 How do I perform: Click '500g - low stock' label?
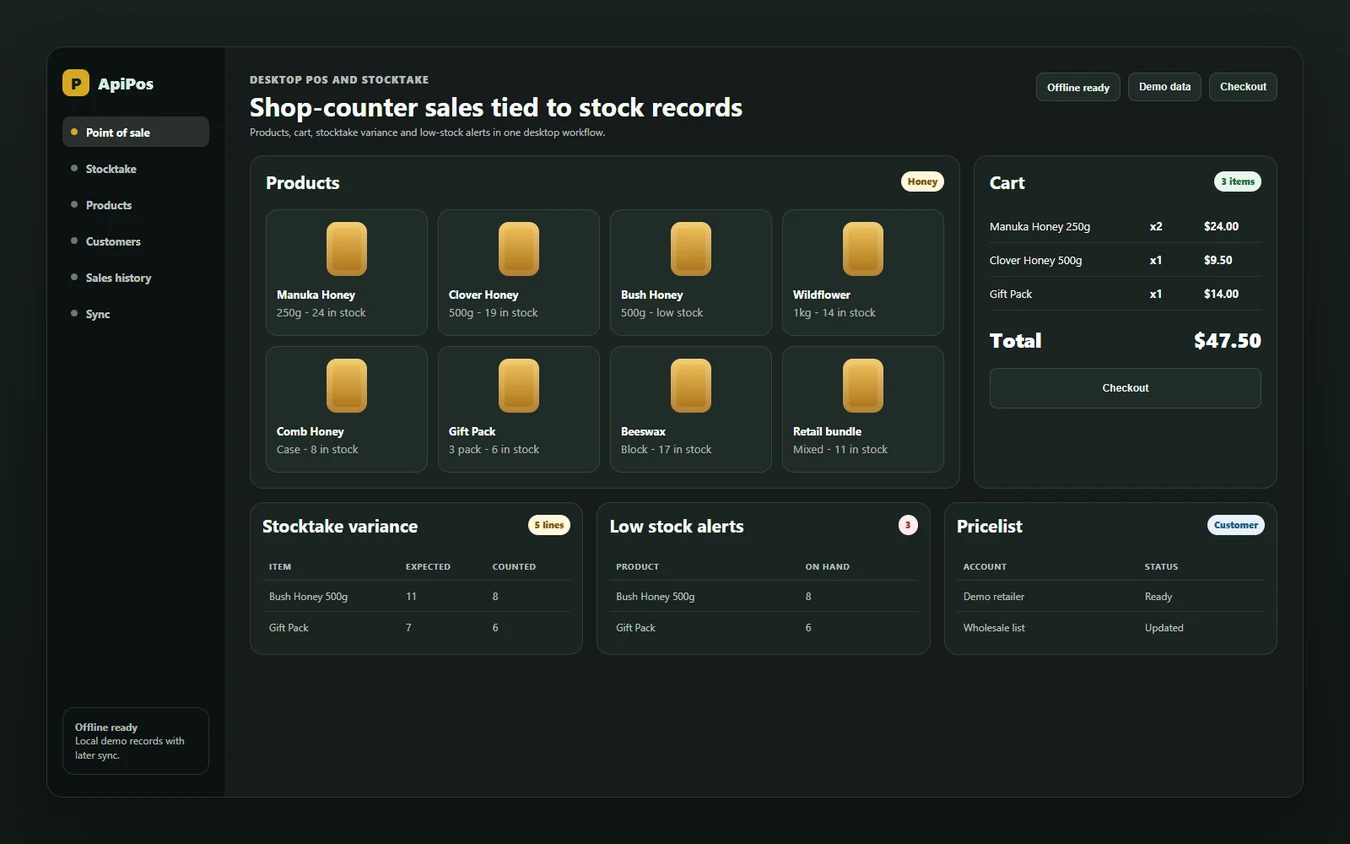coord(662,313)
